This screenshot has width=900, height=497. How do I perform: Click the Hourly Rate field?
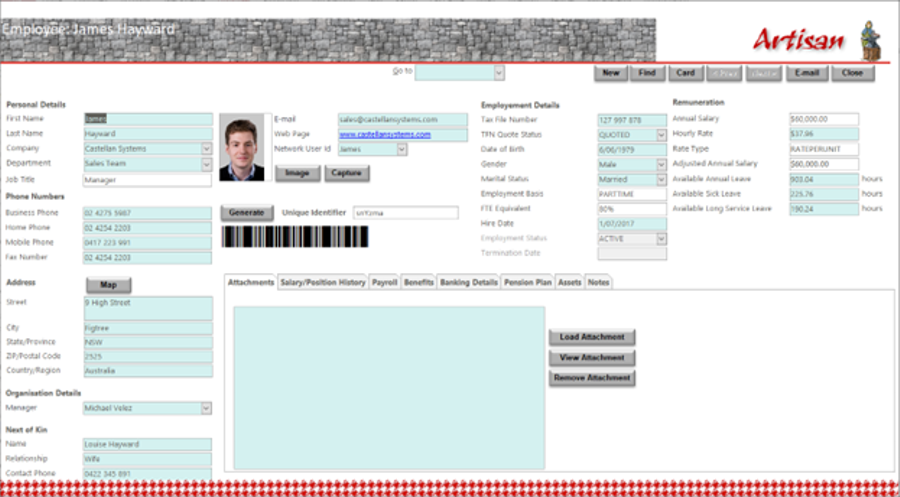click(x=824, y=134)
